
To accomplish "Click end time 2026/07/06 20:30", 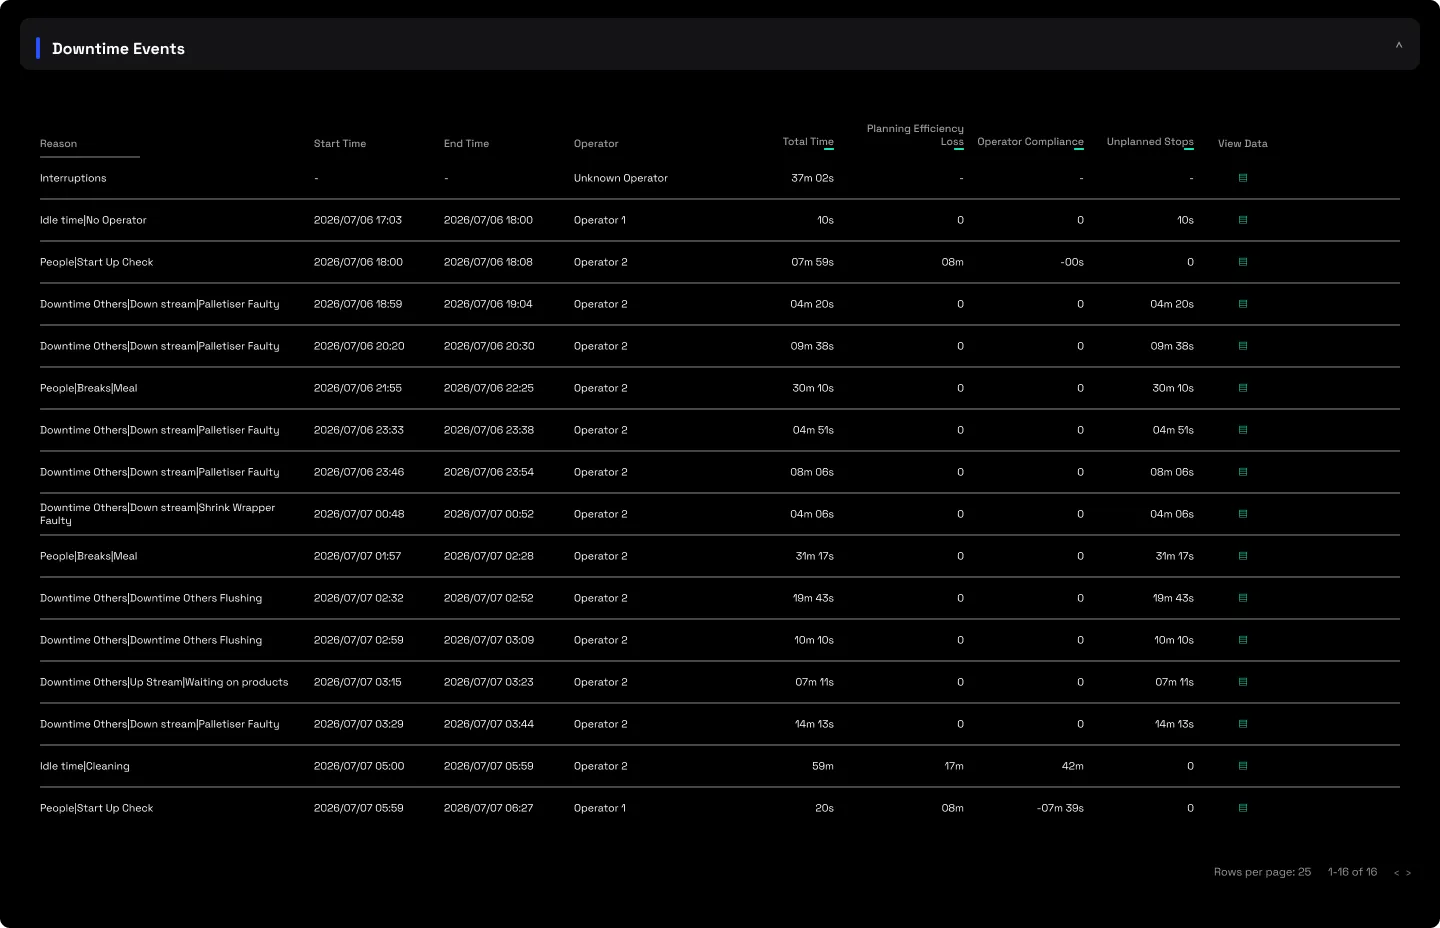I will [x=489, y=346].
